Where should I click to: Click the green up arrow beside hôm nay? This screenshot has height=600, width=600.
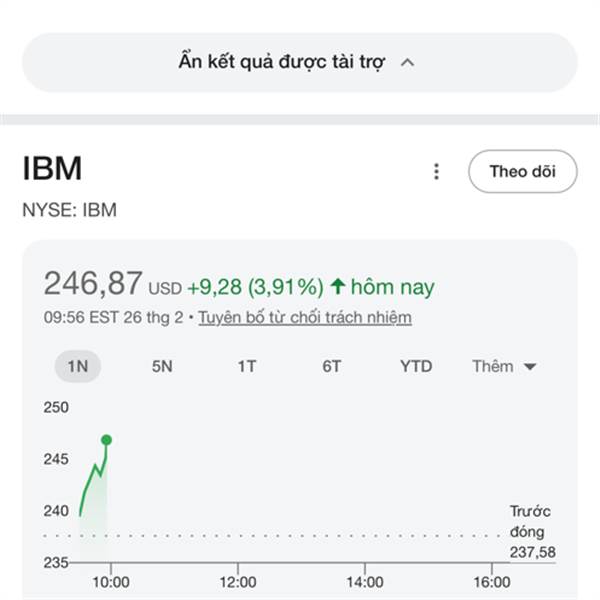(338, 287)
